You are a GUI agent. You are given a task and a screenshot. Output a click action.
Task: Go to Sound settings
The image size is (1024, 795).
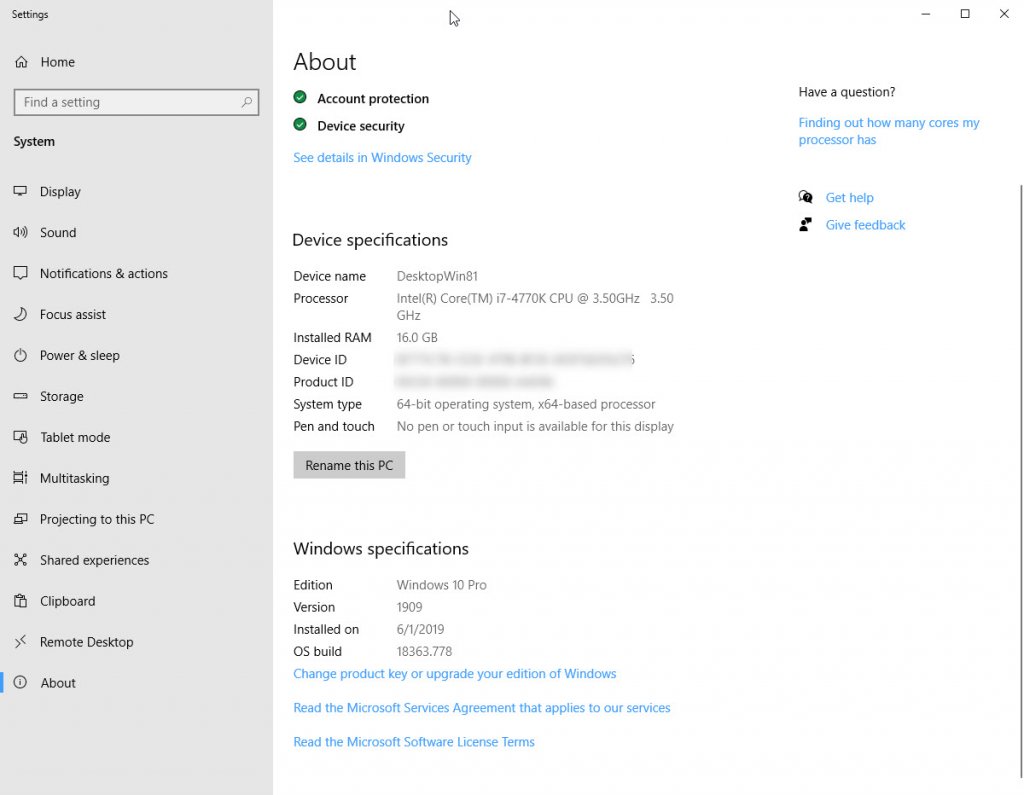click(x=136, y=233)
